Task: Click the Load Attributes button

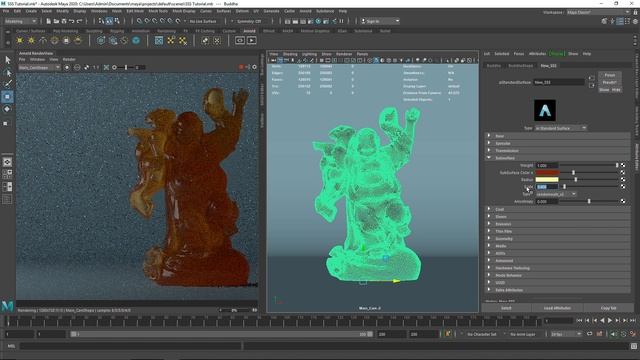Action: pyautogui.click(x=557, y=308)
